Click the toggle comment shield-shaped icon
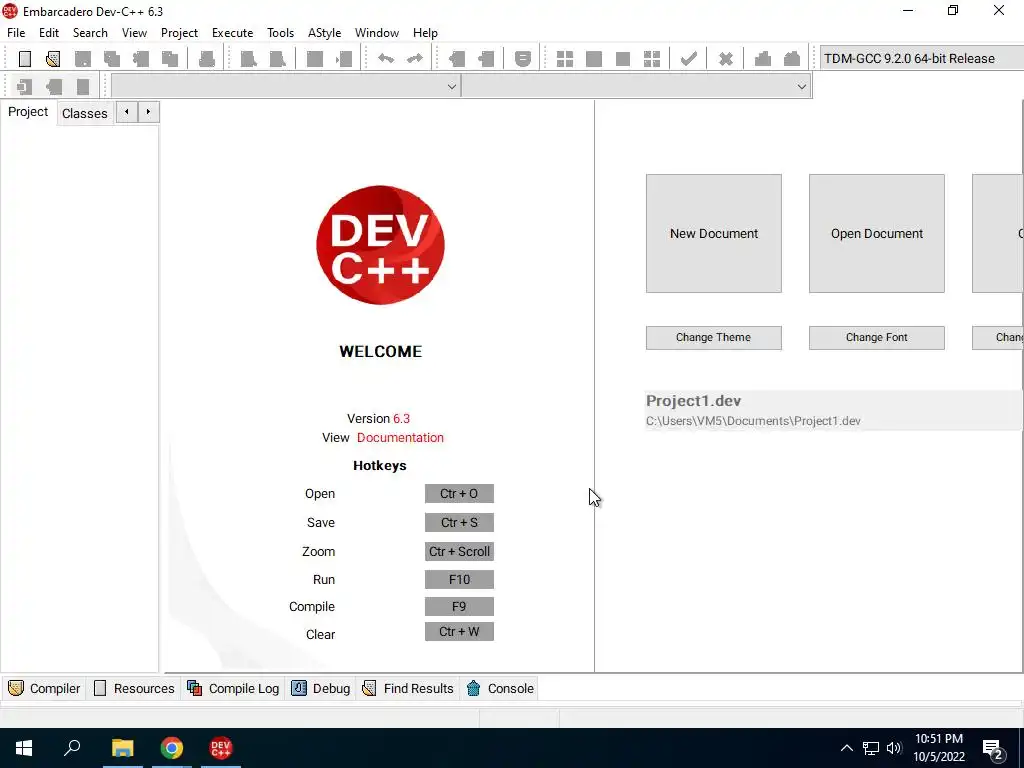 pos(522,59)
